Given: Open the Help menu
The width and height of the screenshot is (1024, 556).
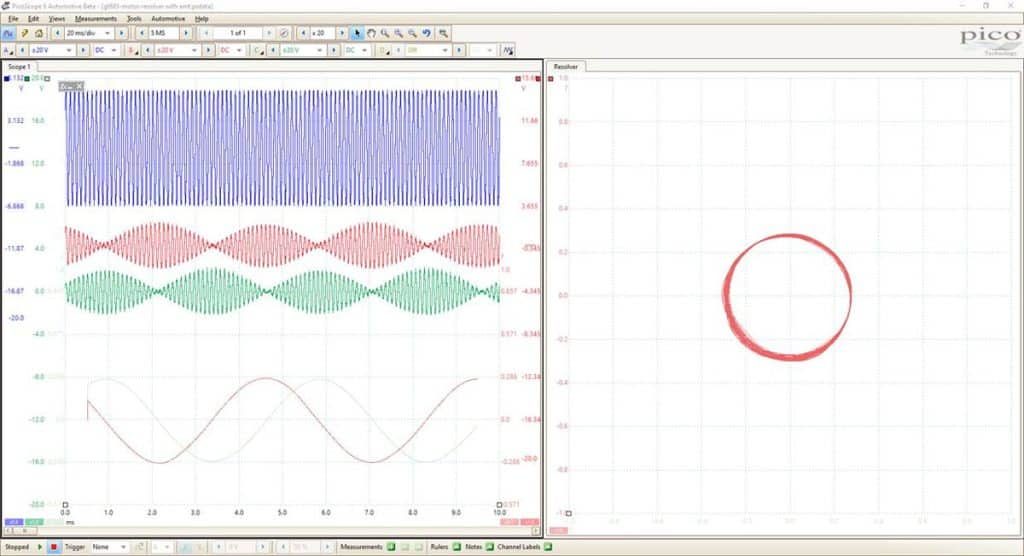Looking at the screenshot, I should click(202, 19).
